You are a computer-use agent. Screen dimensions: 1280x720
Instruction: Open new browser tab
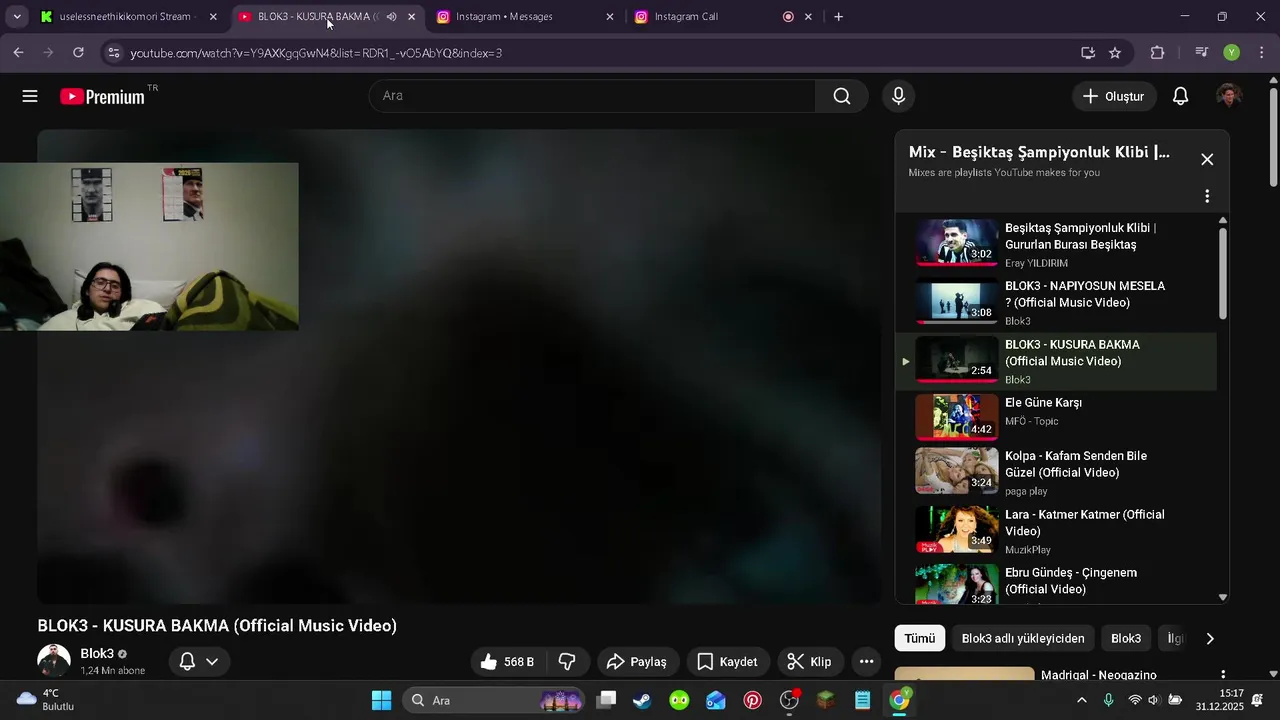[838, 17]
